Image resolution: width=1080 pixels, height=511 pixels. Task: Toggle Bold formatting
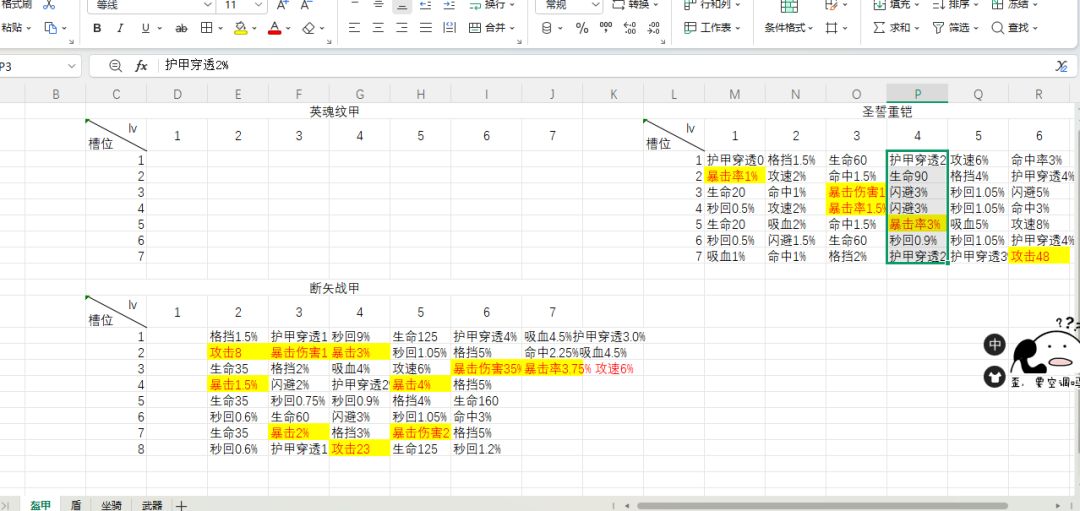click(97, 28)
